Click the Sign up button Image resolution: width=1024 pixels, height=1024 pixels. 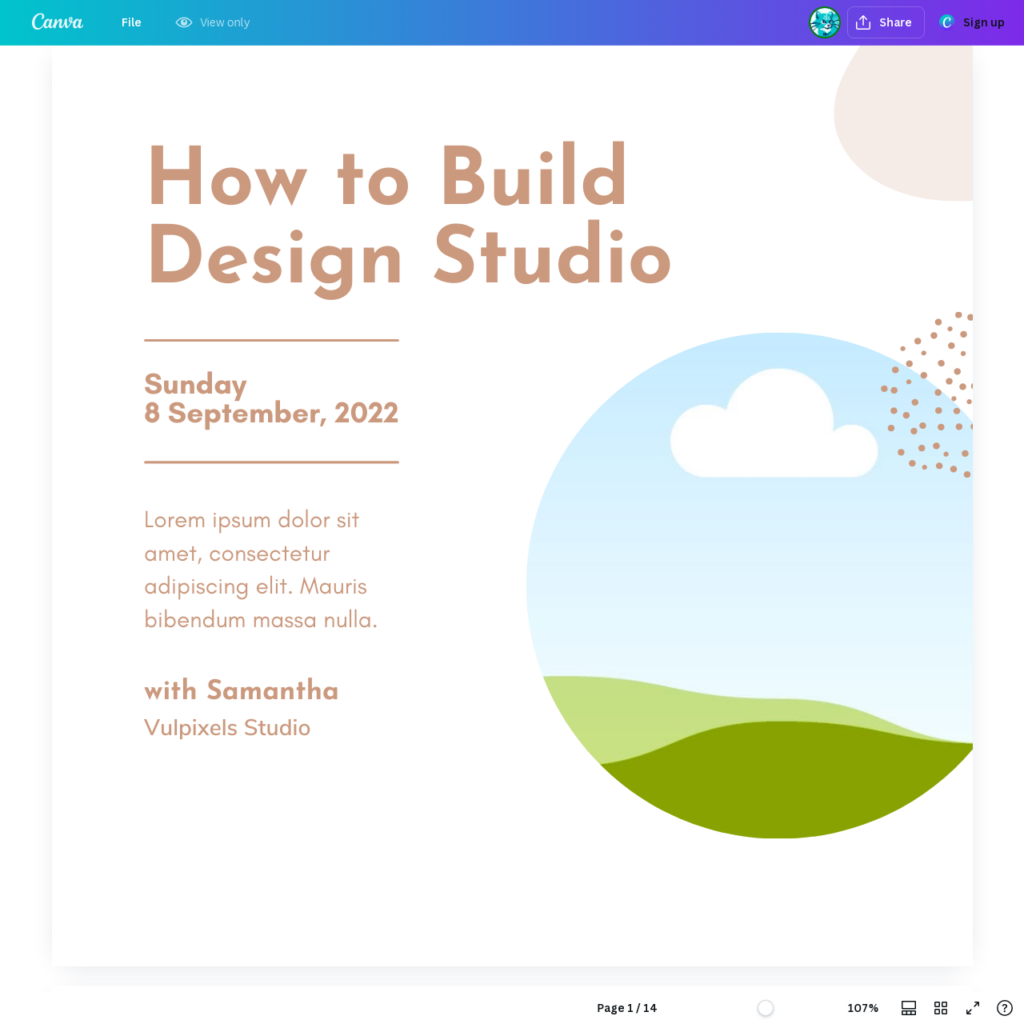[x=972, y=22]
